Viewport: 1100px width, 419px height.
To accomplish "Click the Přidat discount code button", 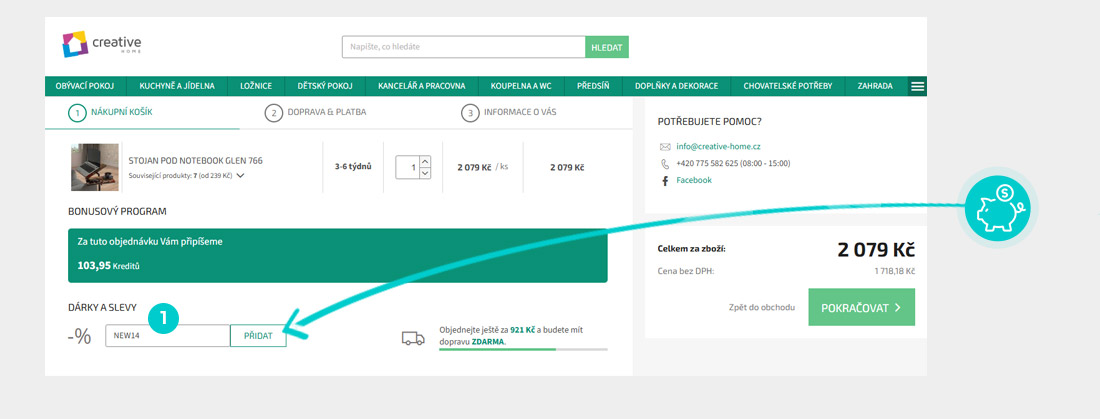I will point(258,336).
